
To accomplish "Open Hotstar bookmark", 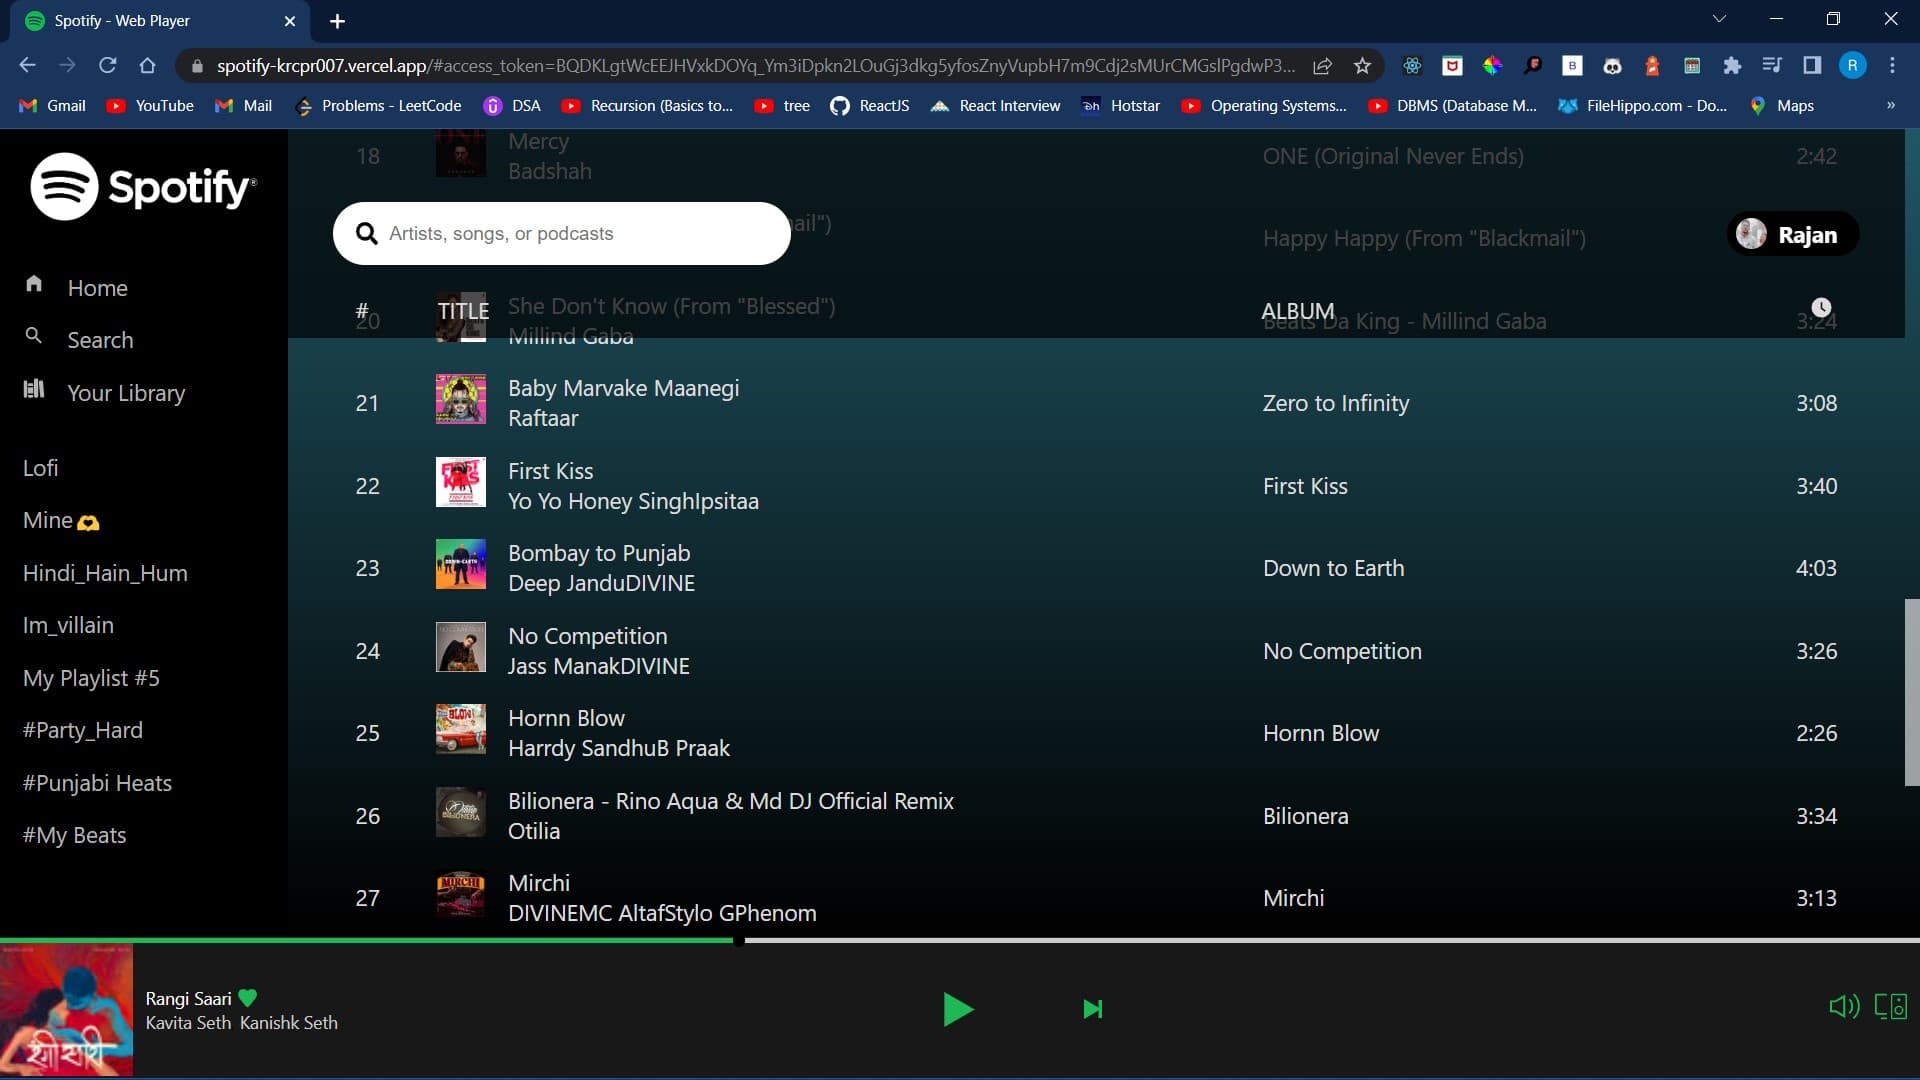I will [x=1121, y=106].
